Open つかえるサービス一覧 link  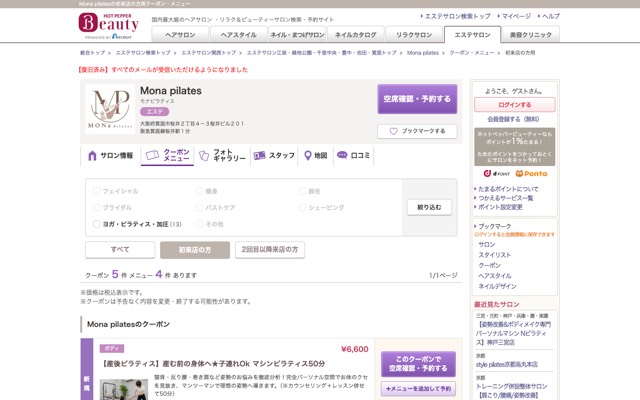(506, 198)
